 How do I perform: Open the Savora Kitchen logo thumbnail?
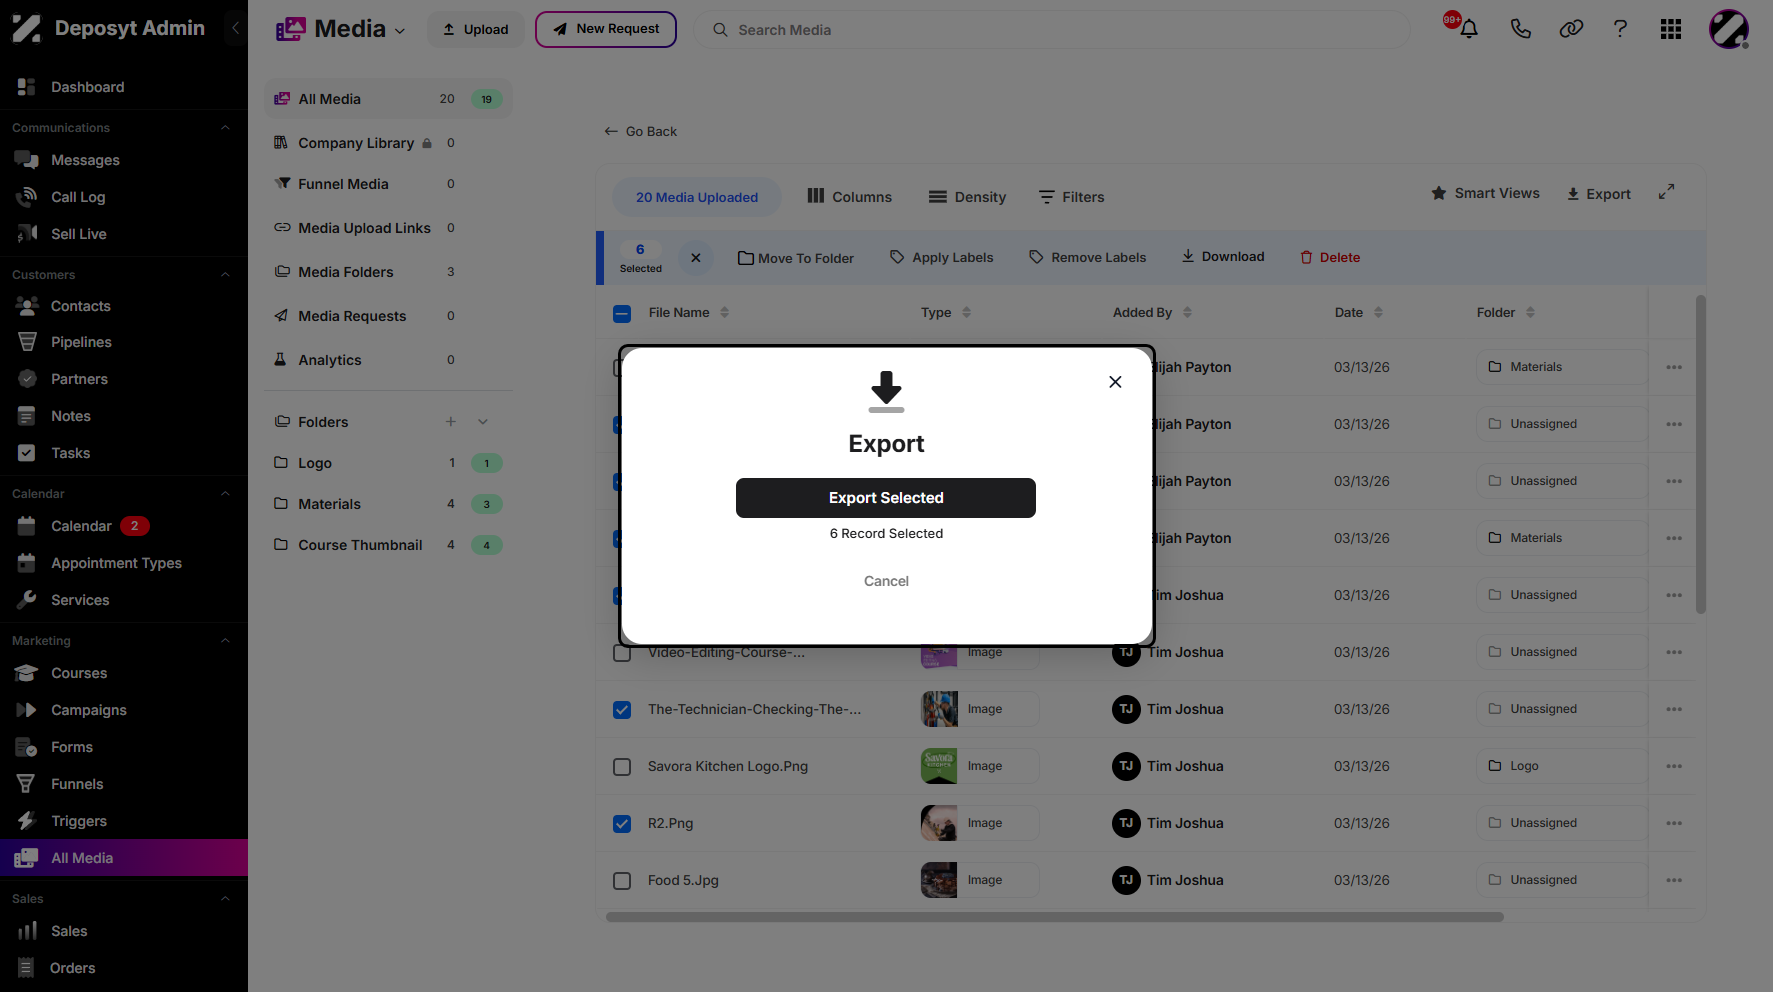click(939, 766)
